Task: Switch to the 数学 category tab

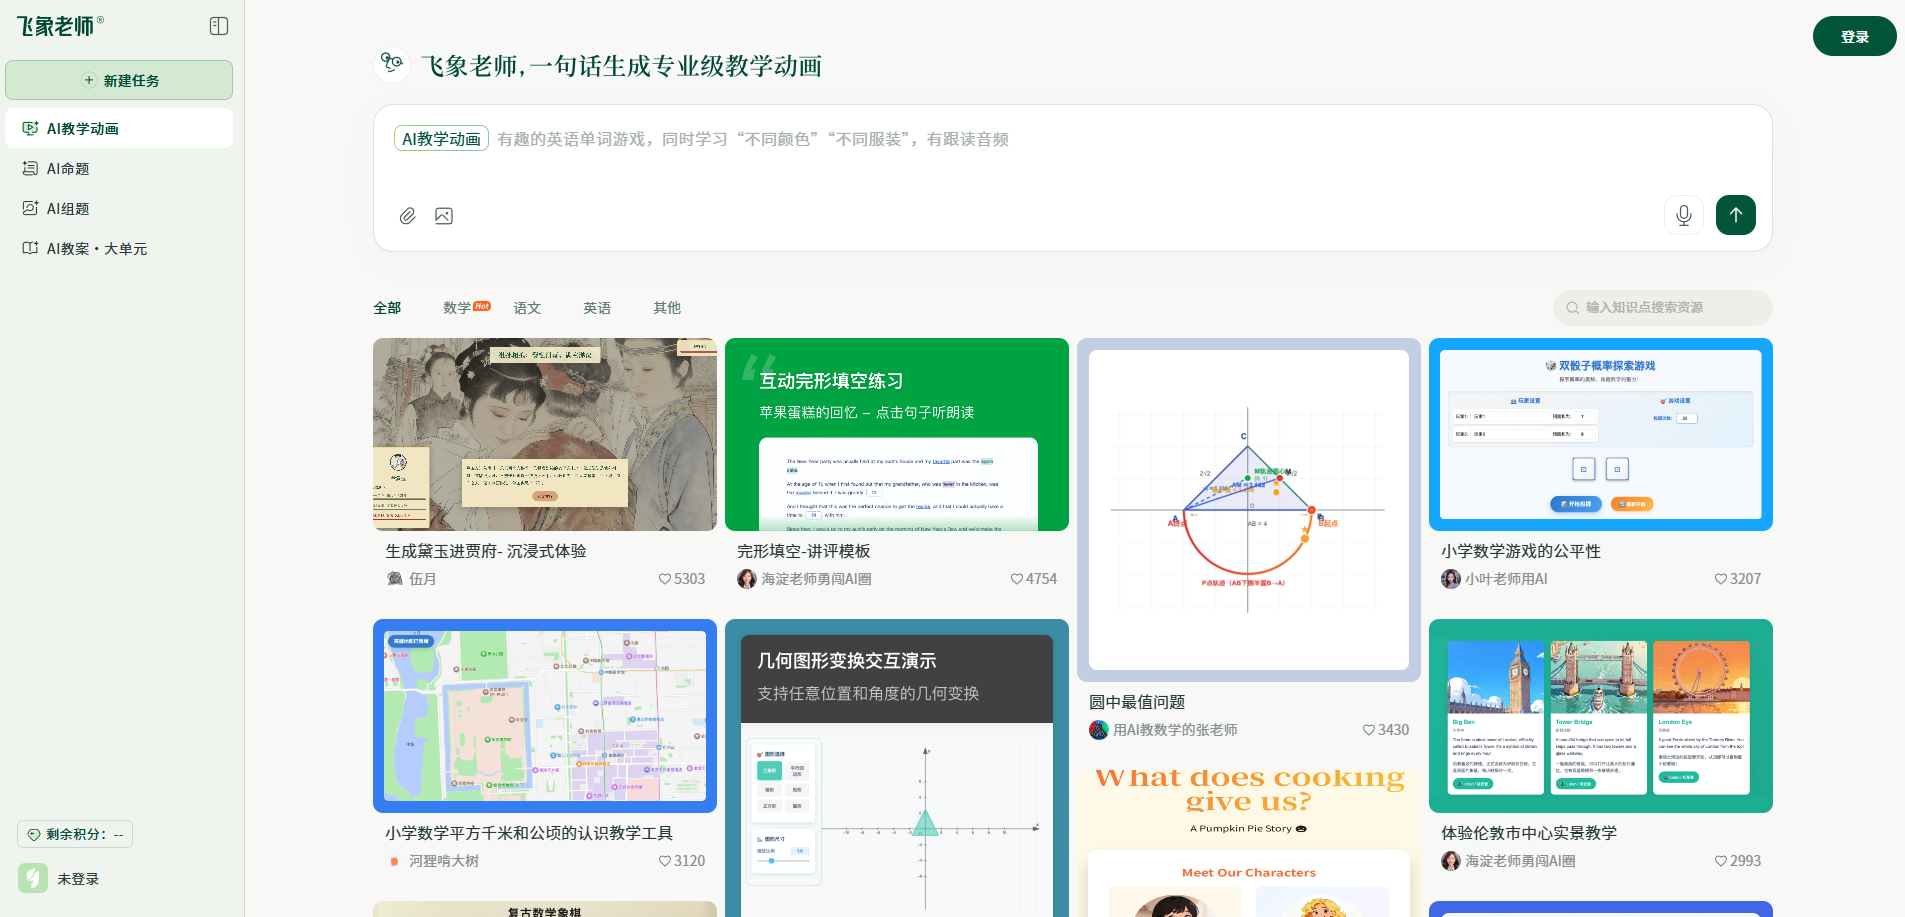Action: pyautogui.click(x=457, y=308)
